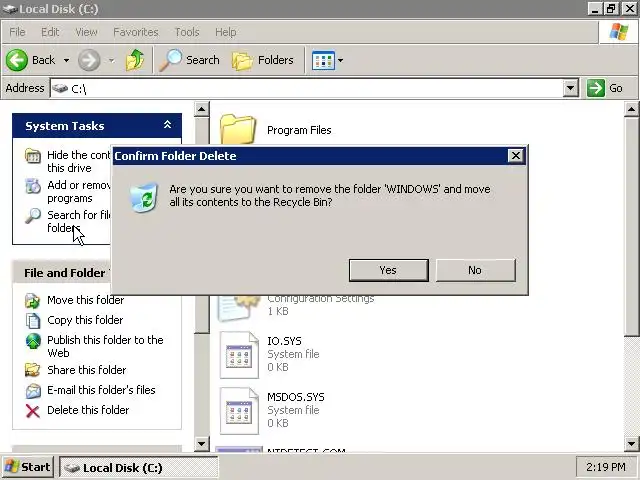Click task pane scroll down arrow

point(202,443)
